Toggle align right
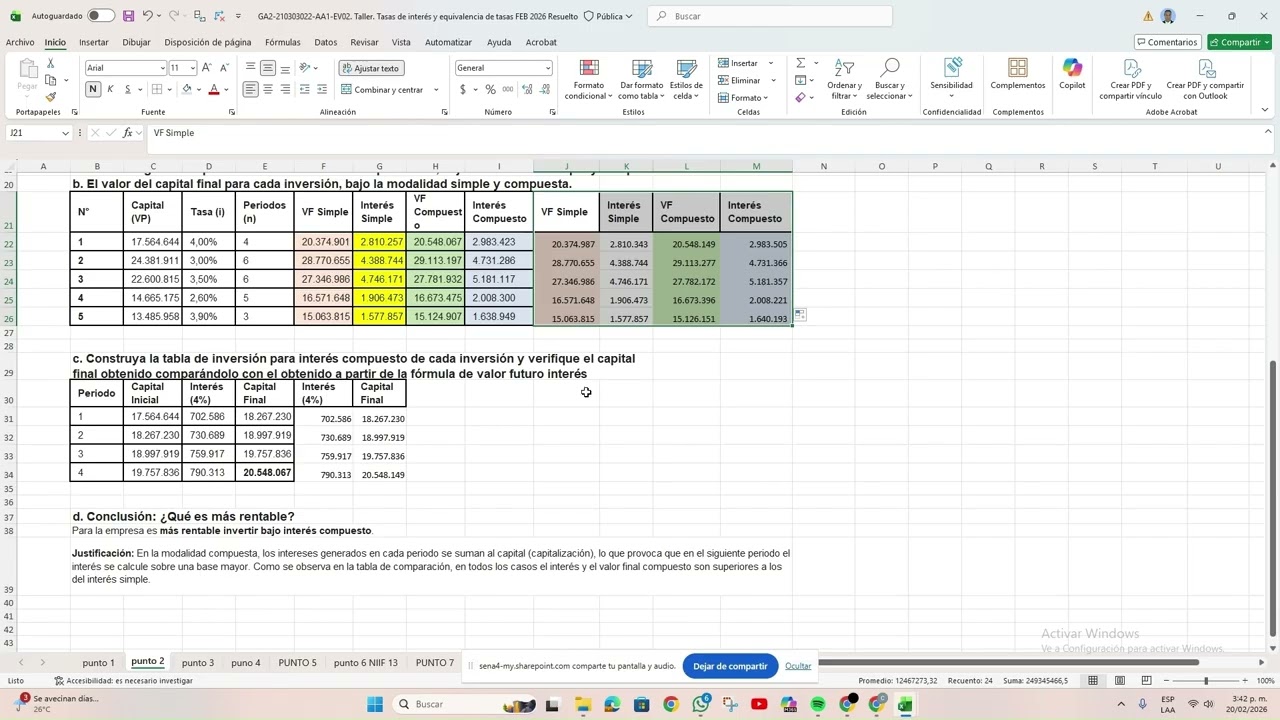This screenshot has width=1280, height=720. (x=285, y=89)
